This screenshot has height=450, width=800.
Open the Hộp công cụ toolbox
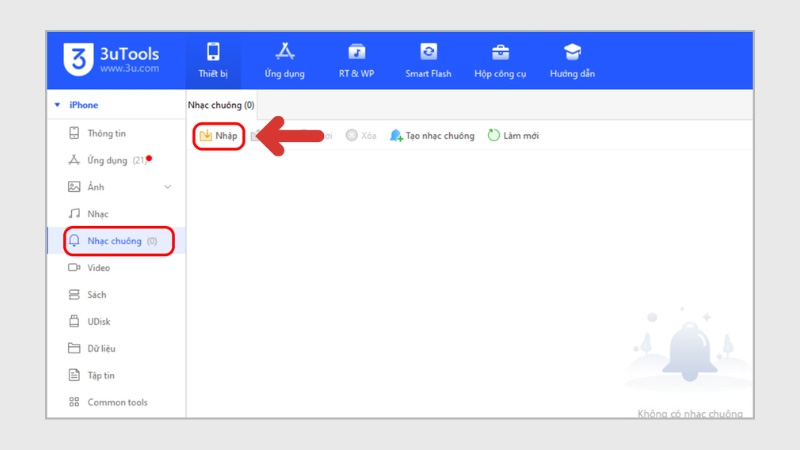500,60
